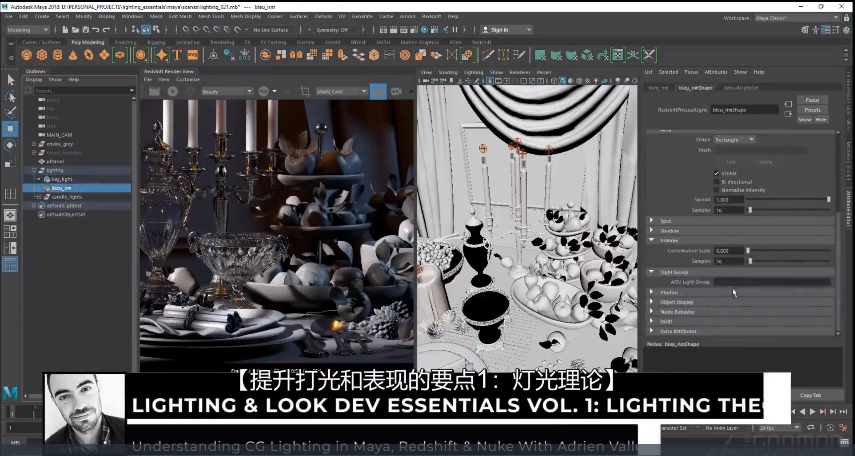Click the Show button under Presets
855x456 pixels.
point(805,119)
